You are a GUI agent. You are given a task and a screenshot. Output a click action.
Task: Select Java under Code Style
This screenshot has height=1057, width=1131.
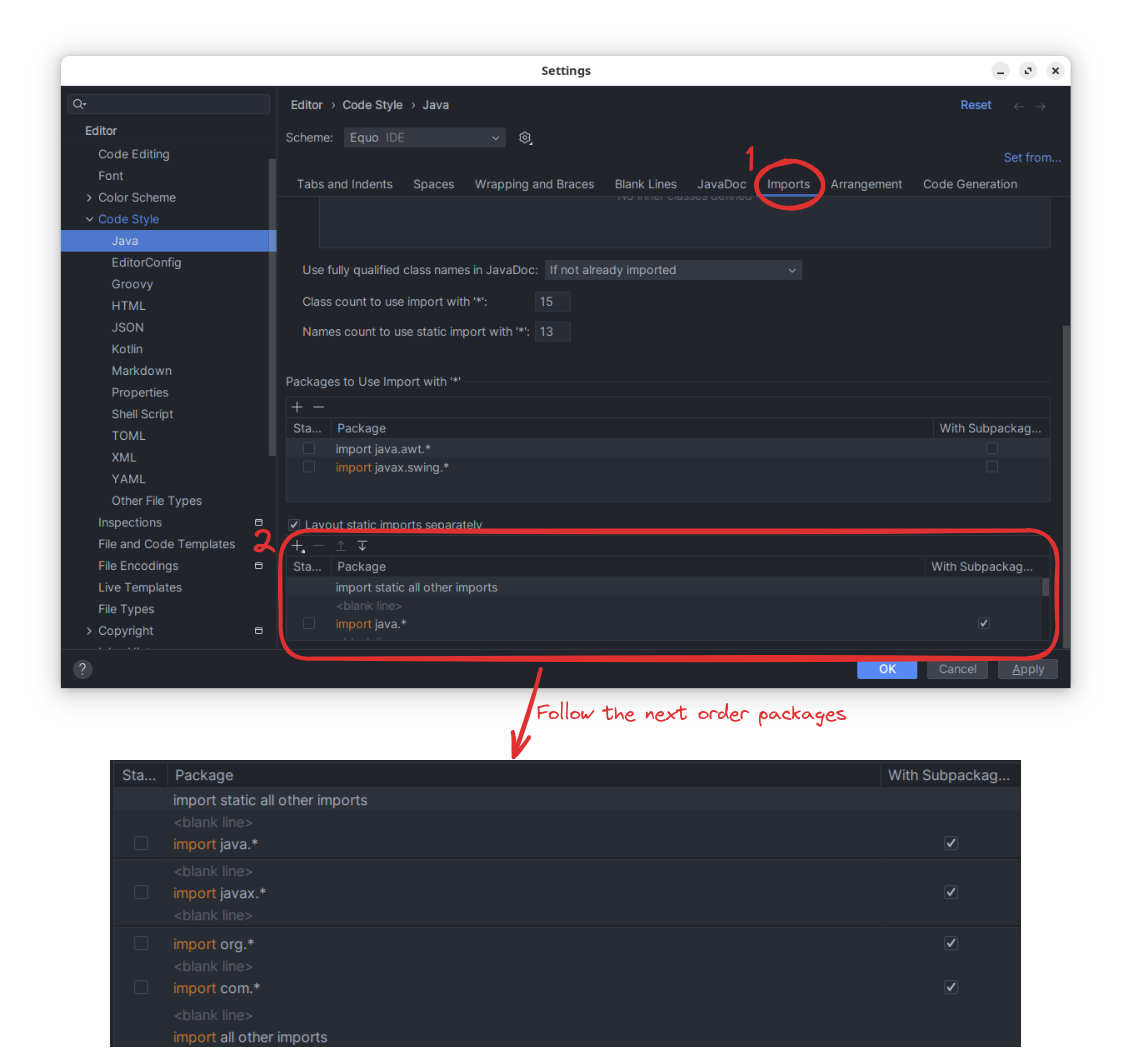169,241
